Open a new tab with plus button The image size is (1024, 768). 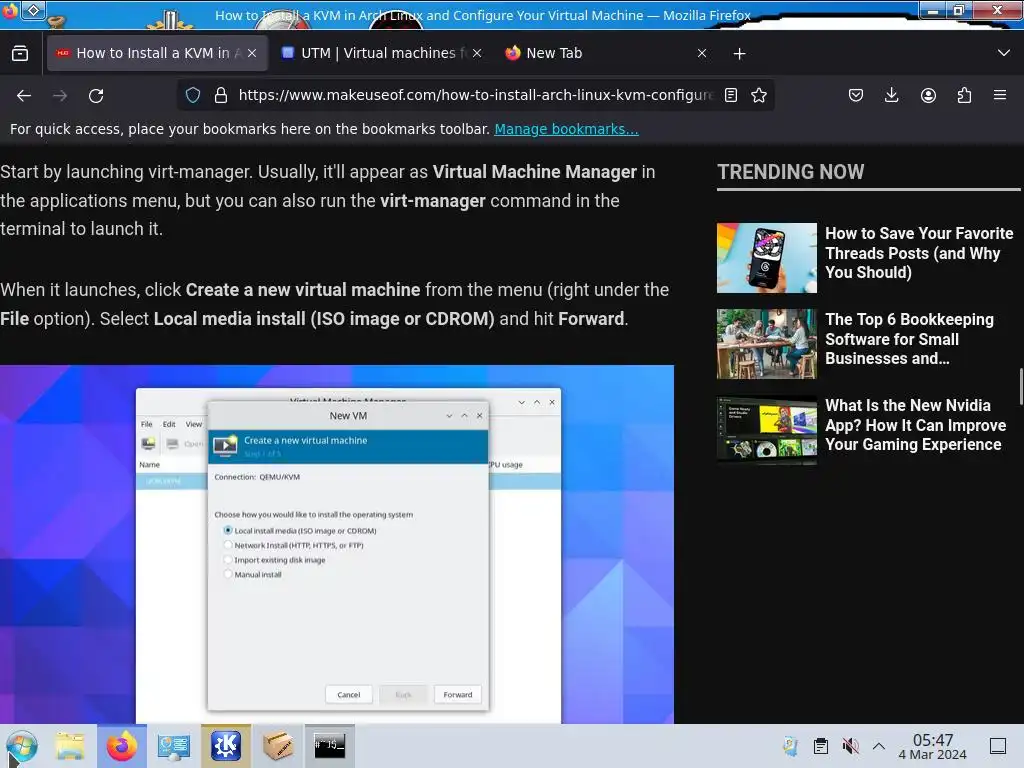[739, 54]
